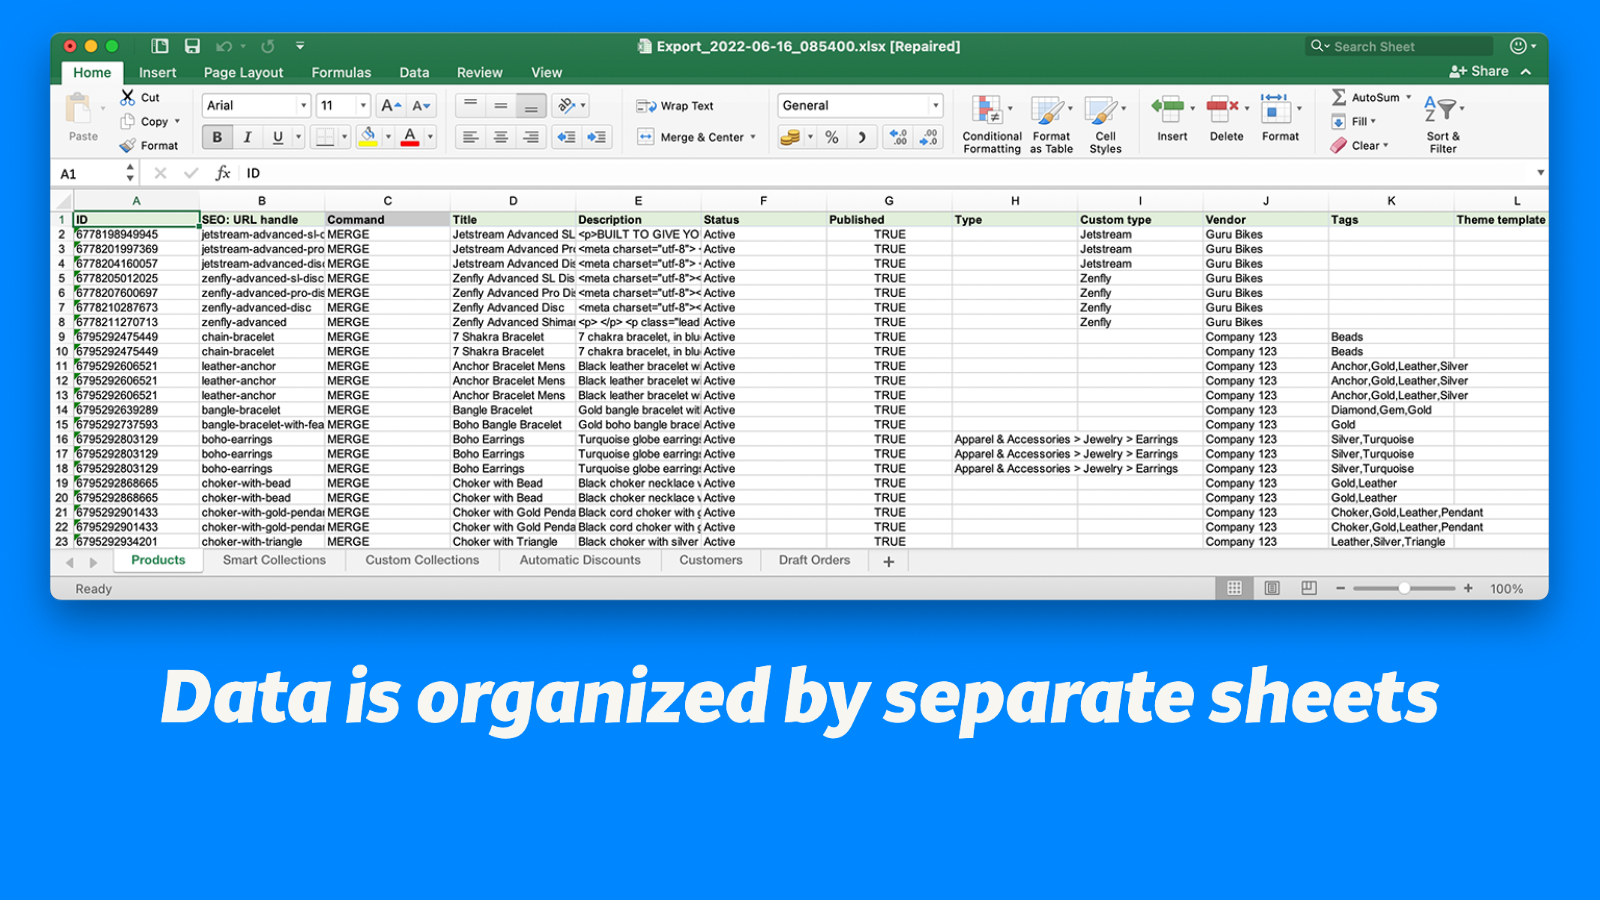Toggle bold formatting
1600x900 pixels.
click(217, 137)
